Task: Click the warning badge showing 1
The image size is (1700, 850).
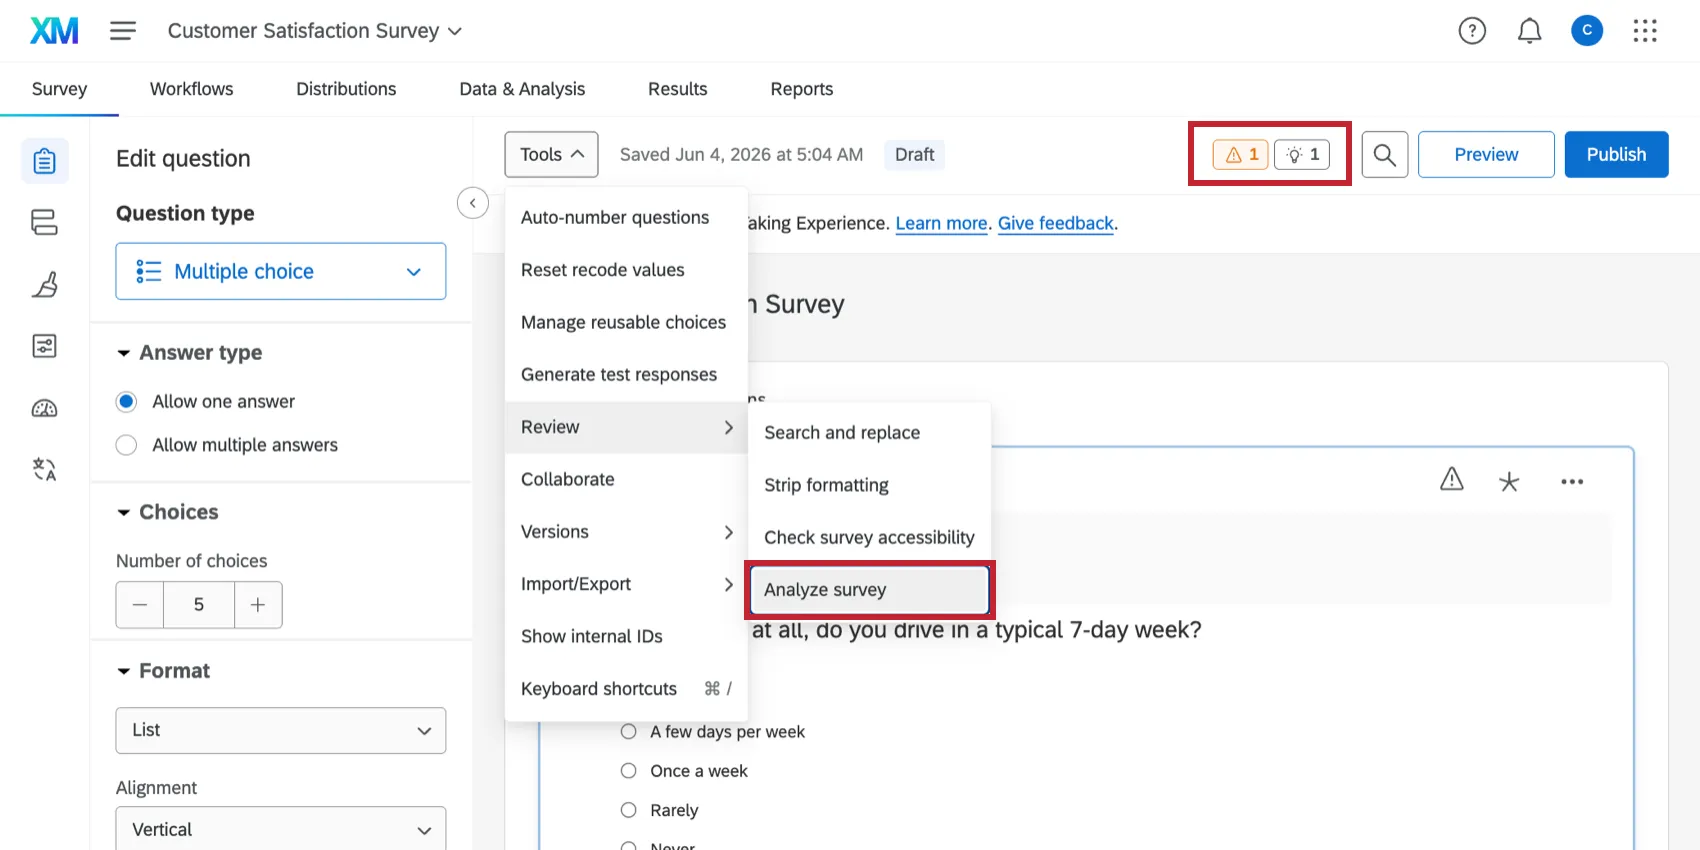Action: pos(1241,154)
